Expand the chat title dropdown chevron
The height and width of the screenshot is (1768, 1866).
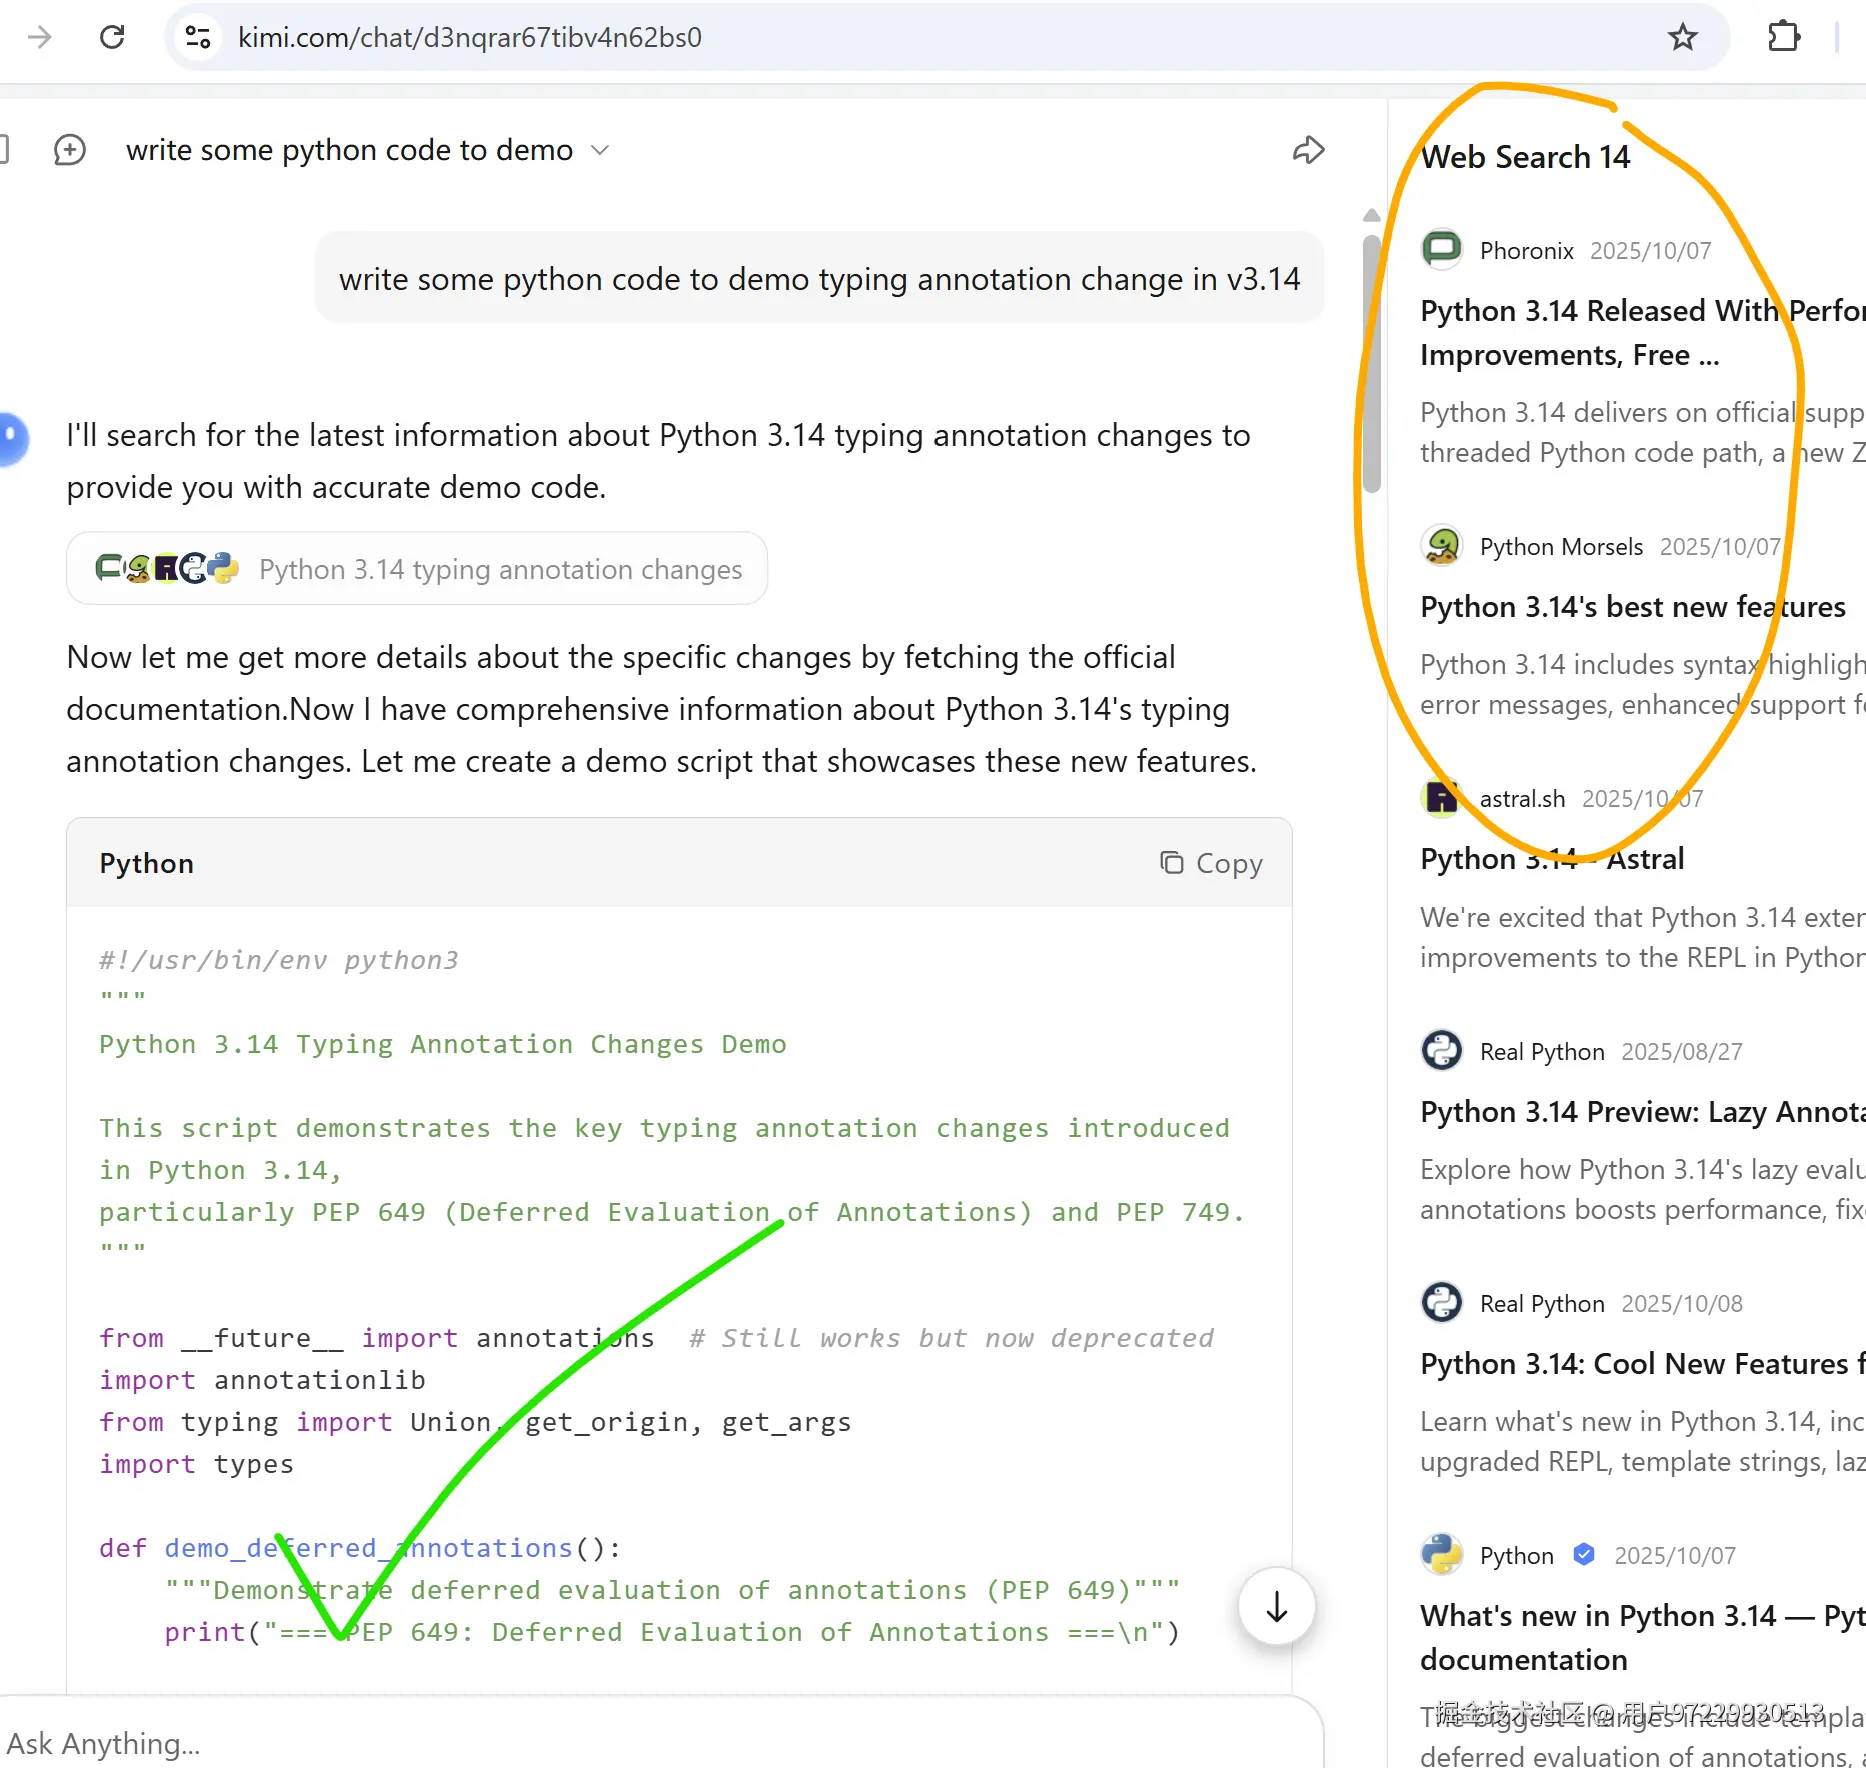[x=600, y=150]
